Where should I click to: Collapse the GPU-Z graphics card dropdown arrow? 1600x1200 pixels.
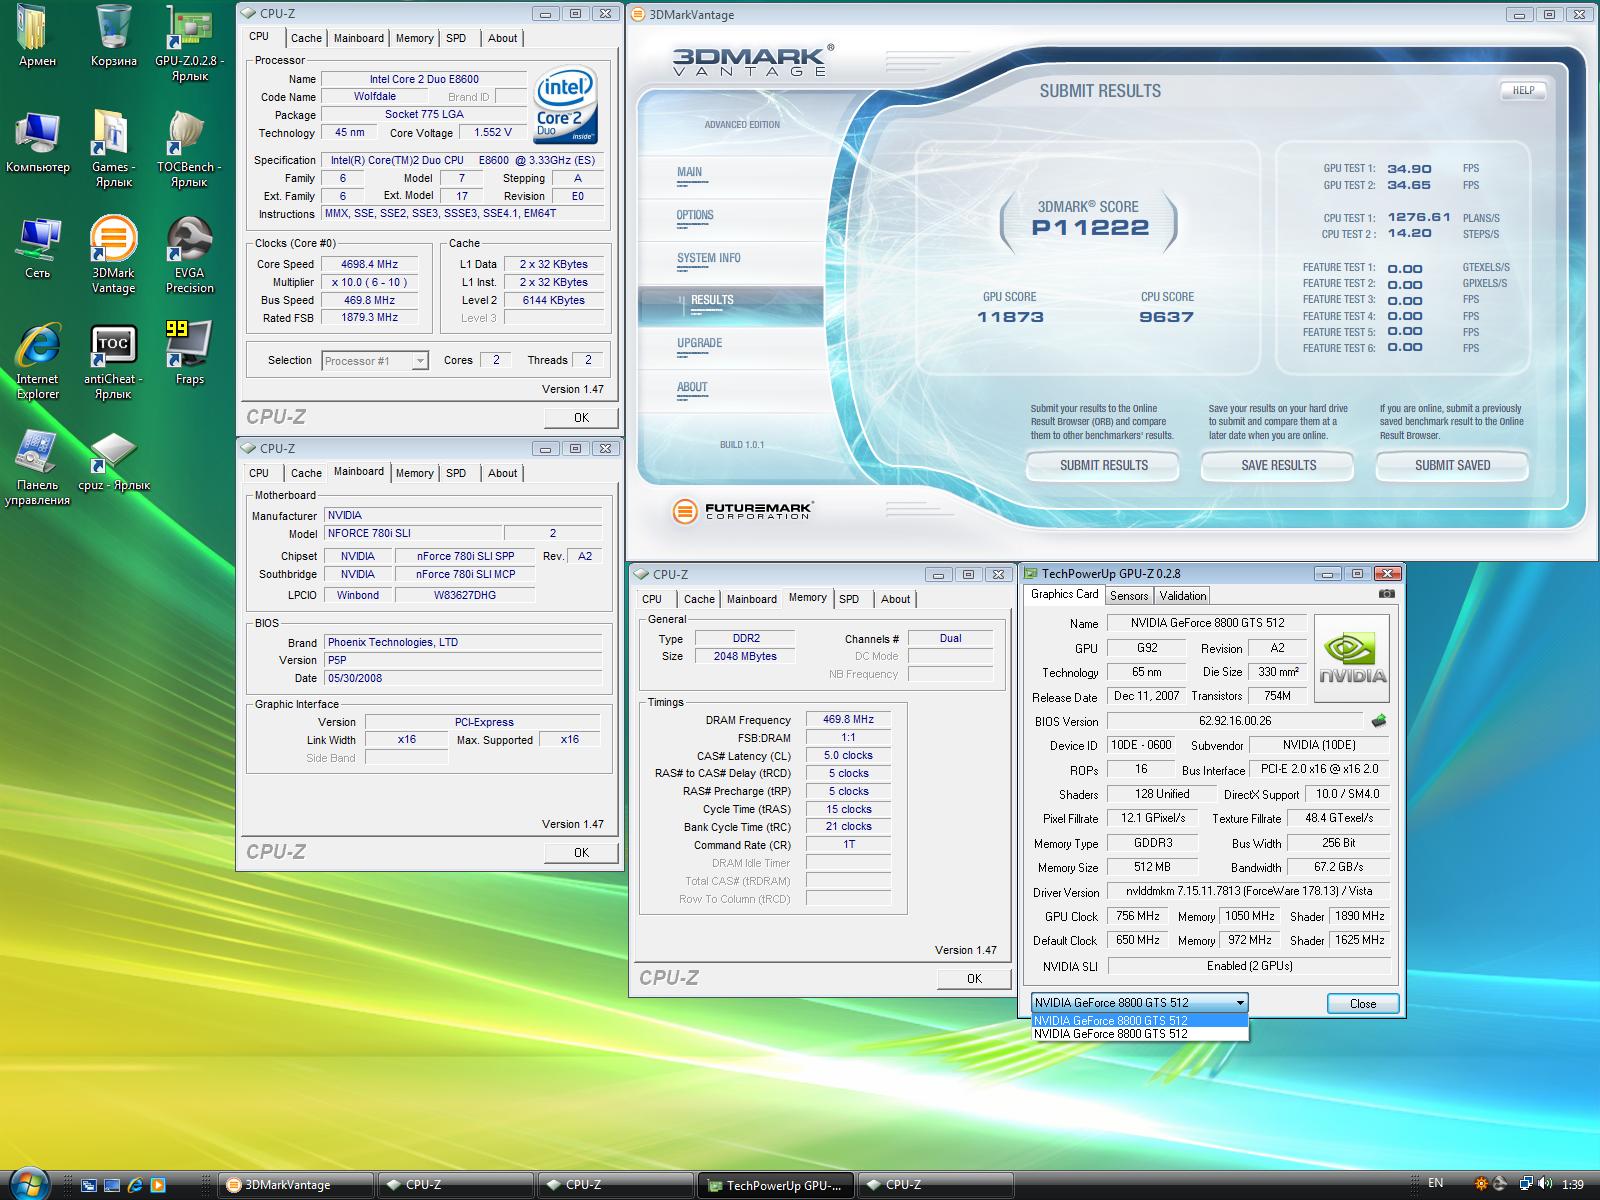coord(1240,1003)
